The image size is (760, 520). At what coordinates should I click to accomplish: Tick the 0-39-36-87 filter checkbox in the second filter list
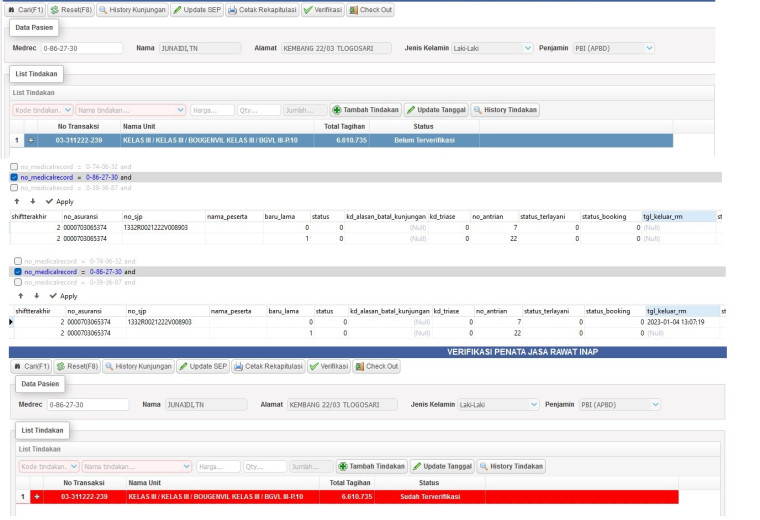pyautogui.click(x=18, y=282)
